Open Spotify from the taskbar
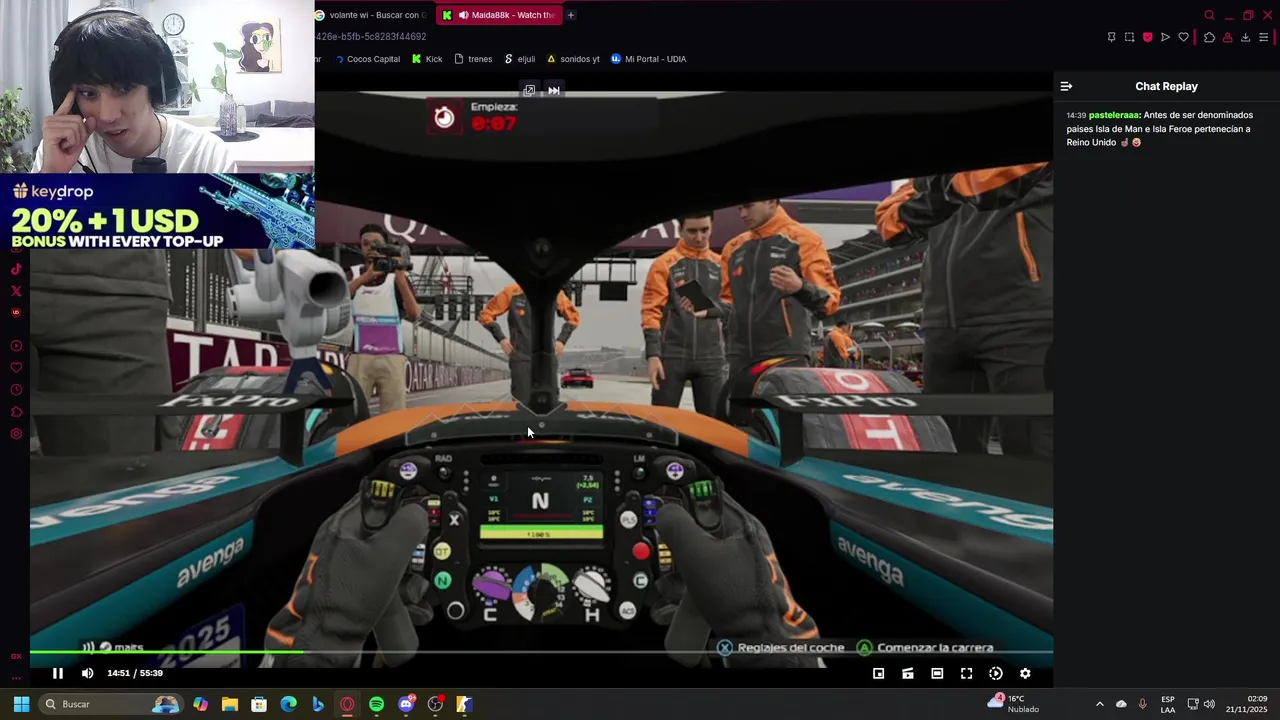This screenshot has height=720, width=1280. pyautogui.click(x=376, y=704)
